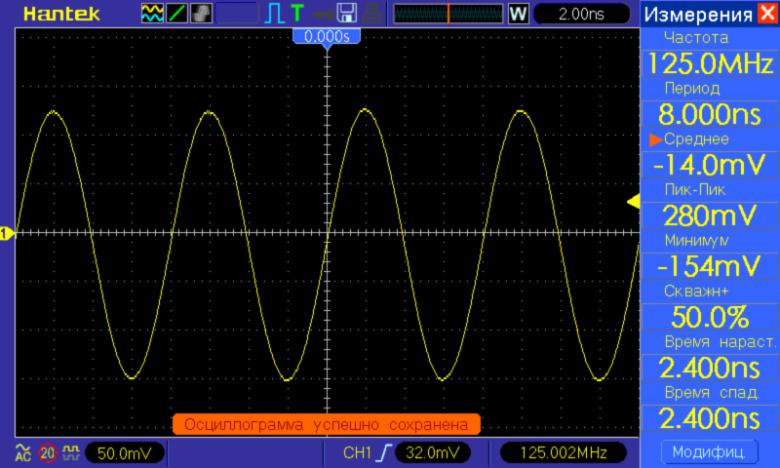Click the 50.0mV vertical scale field
The image size is (780, 468).
(x=124, y=453)
